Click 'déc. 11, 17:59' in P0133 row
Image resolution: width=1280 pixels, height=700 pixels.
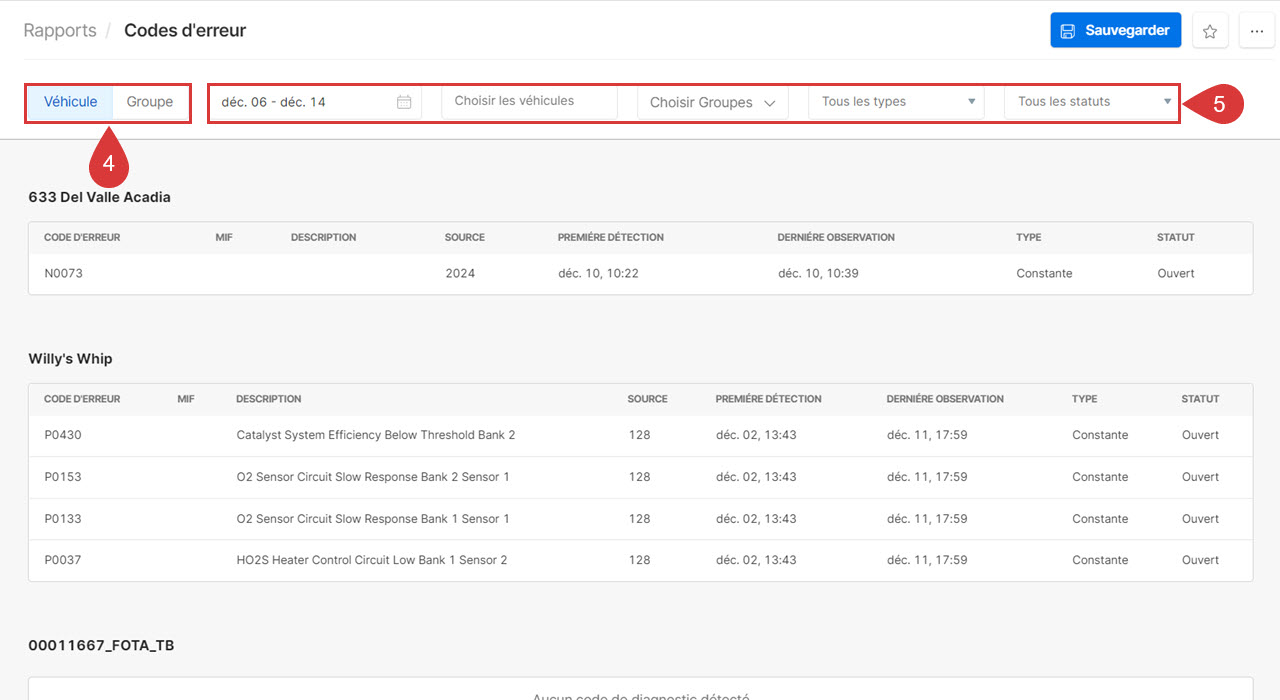pos(927,519)
